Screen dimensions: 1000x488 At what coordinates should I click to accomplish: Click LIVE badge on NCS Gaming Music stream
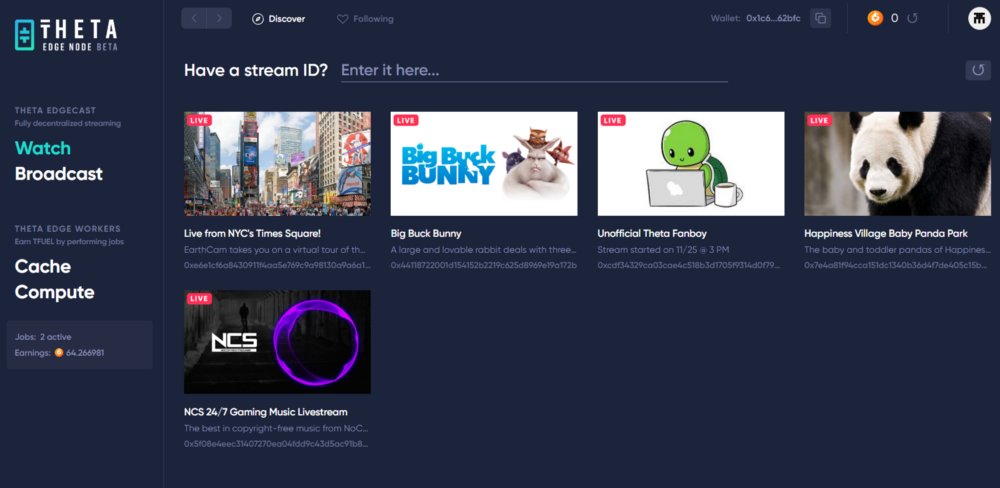coord(199,298)
